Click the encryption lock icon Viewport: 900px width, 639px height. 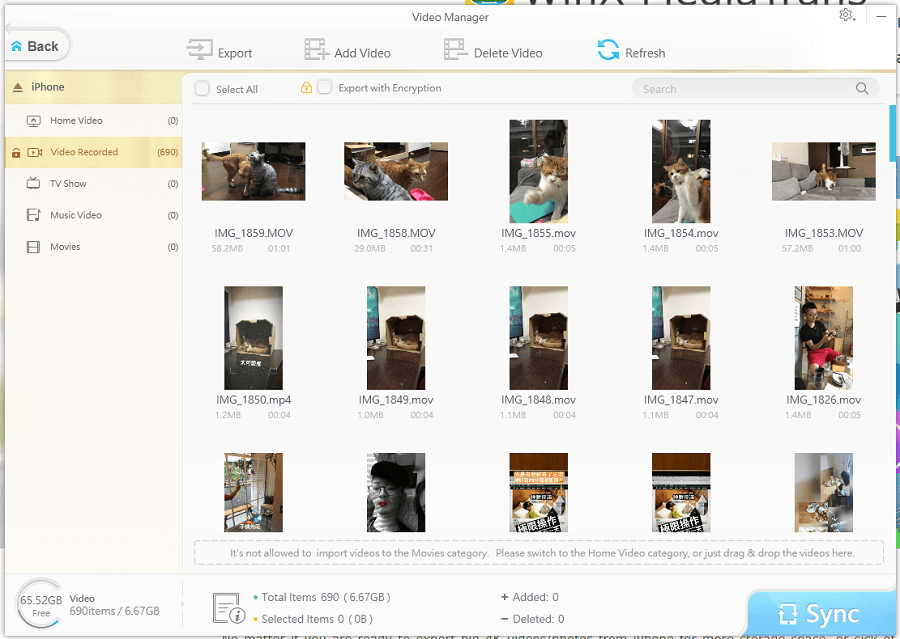pos(306,88)
